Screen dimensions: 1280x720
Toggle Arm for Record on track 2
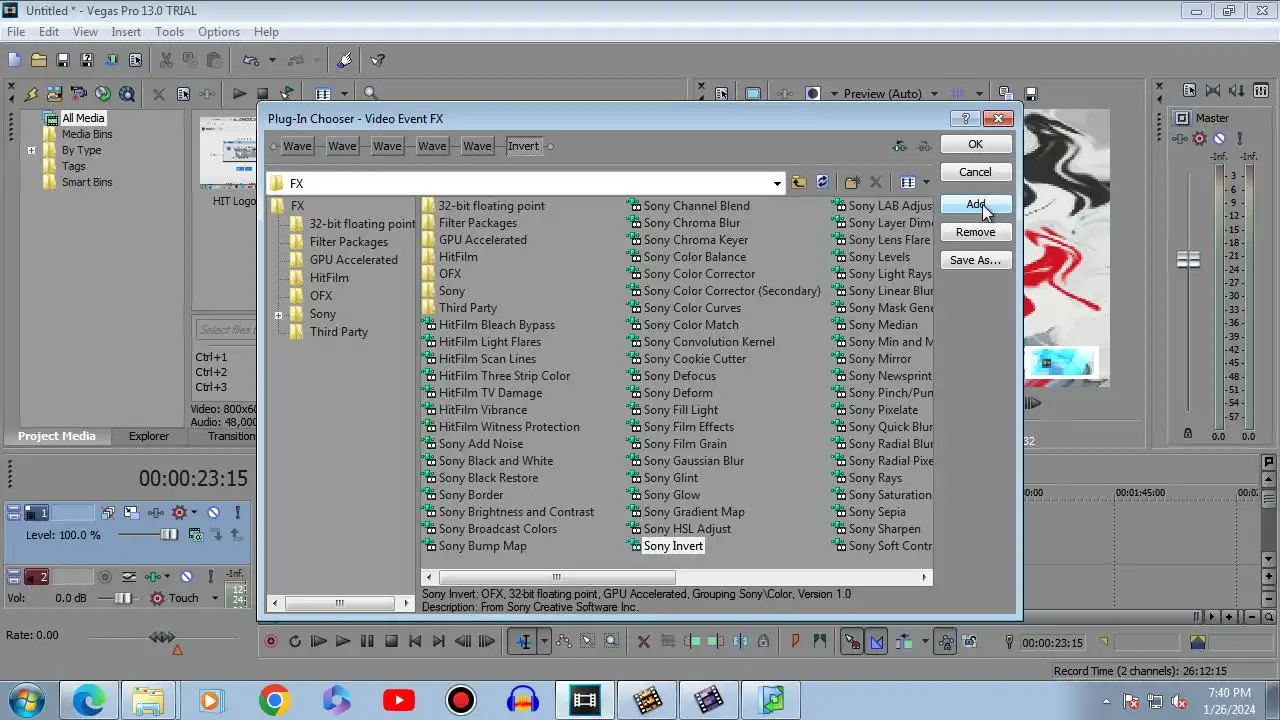point(104,577)
